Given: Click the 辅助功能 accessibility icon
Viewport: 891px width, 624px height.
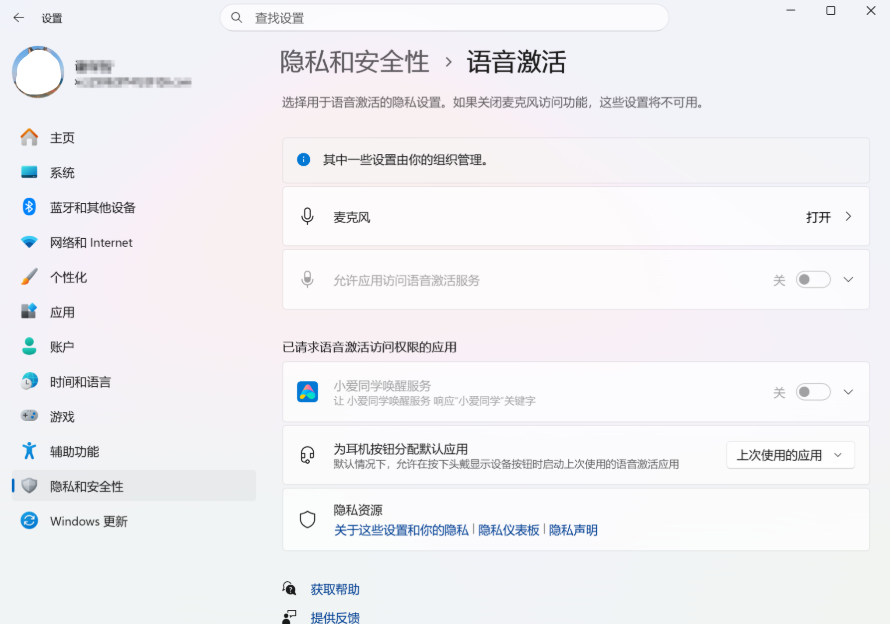Looking at the screenshot, I should 29,451.
